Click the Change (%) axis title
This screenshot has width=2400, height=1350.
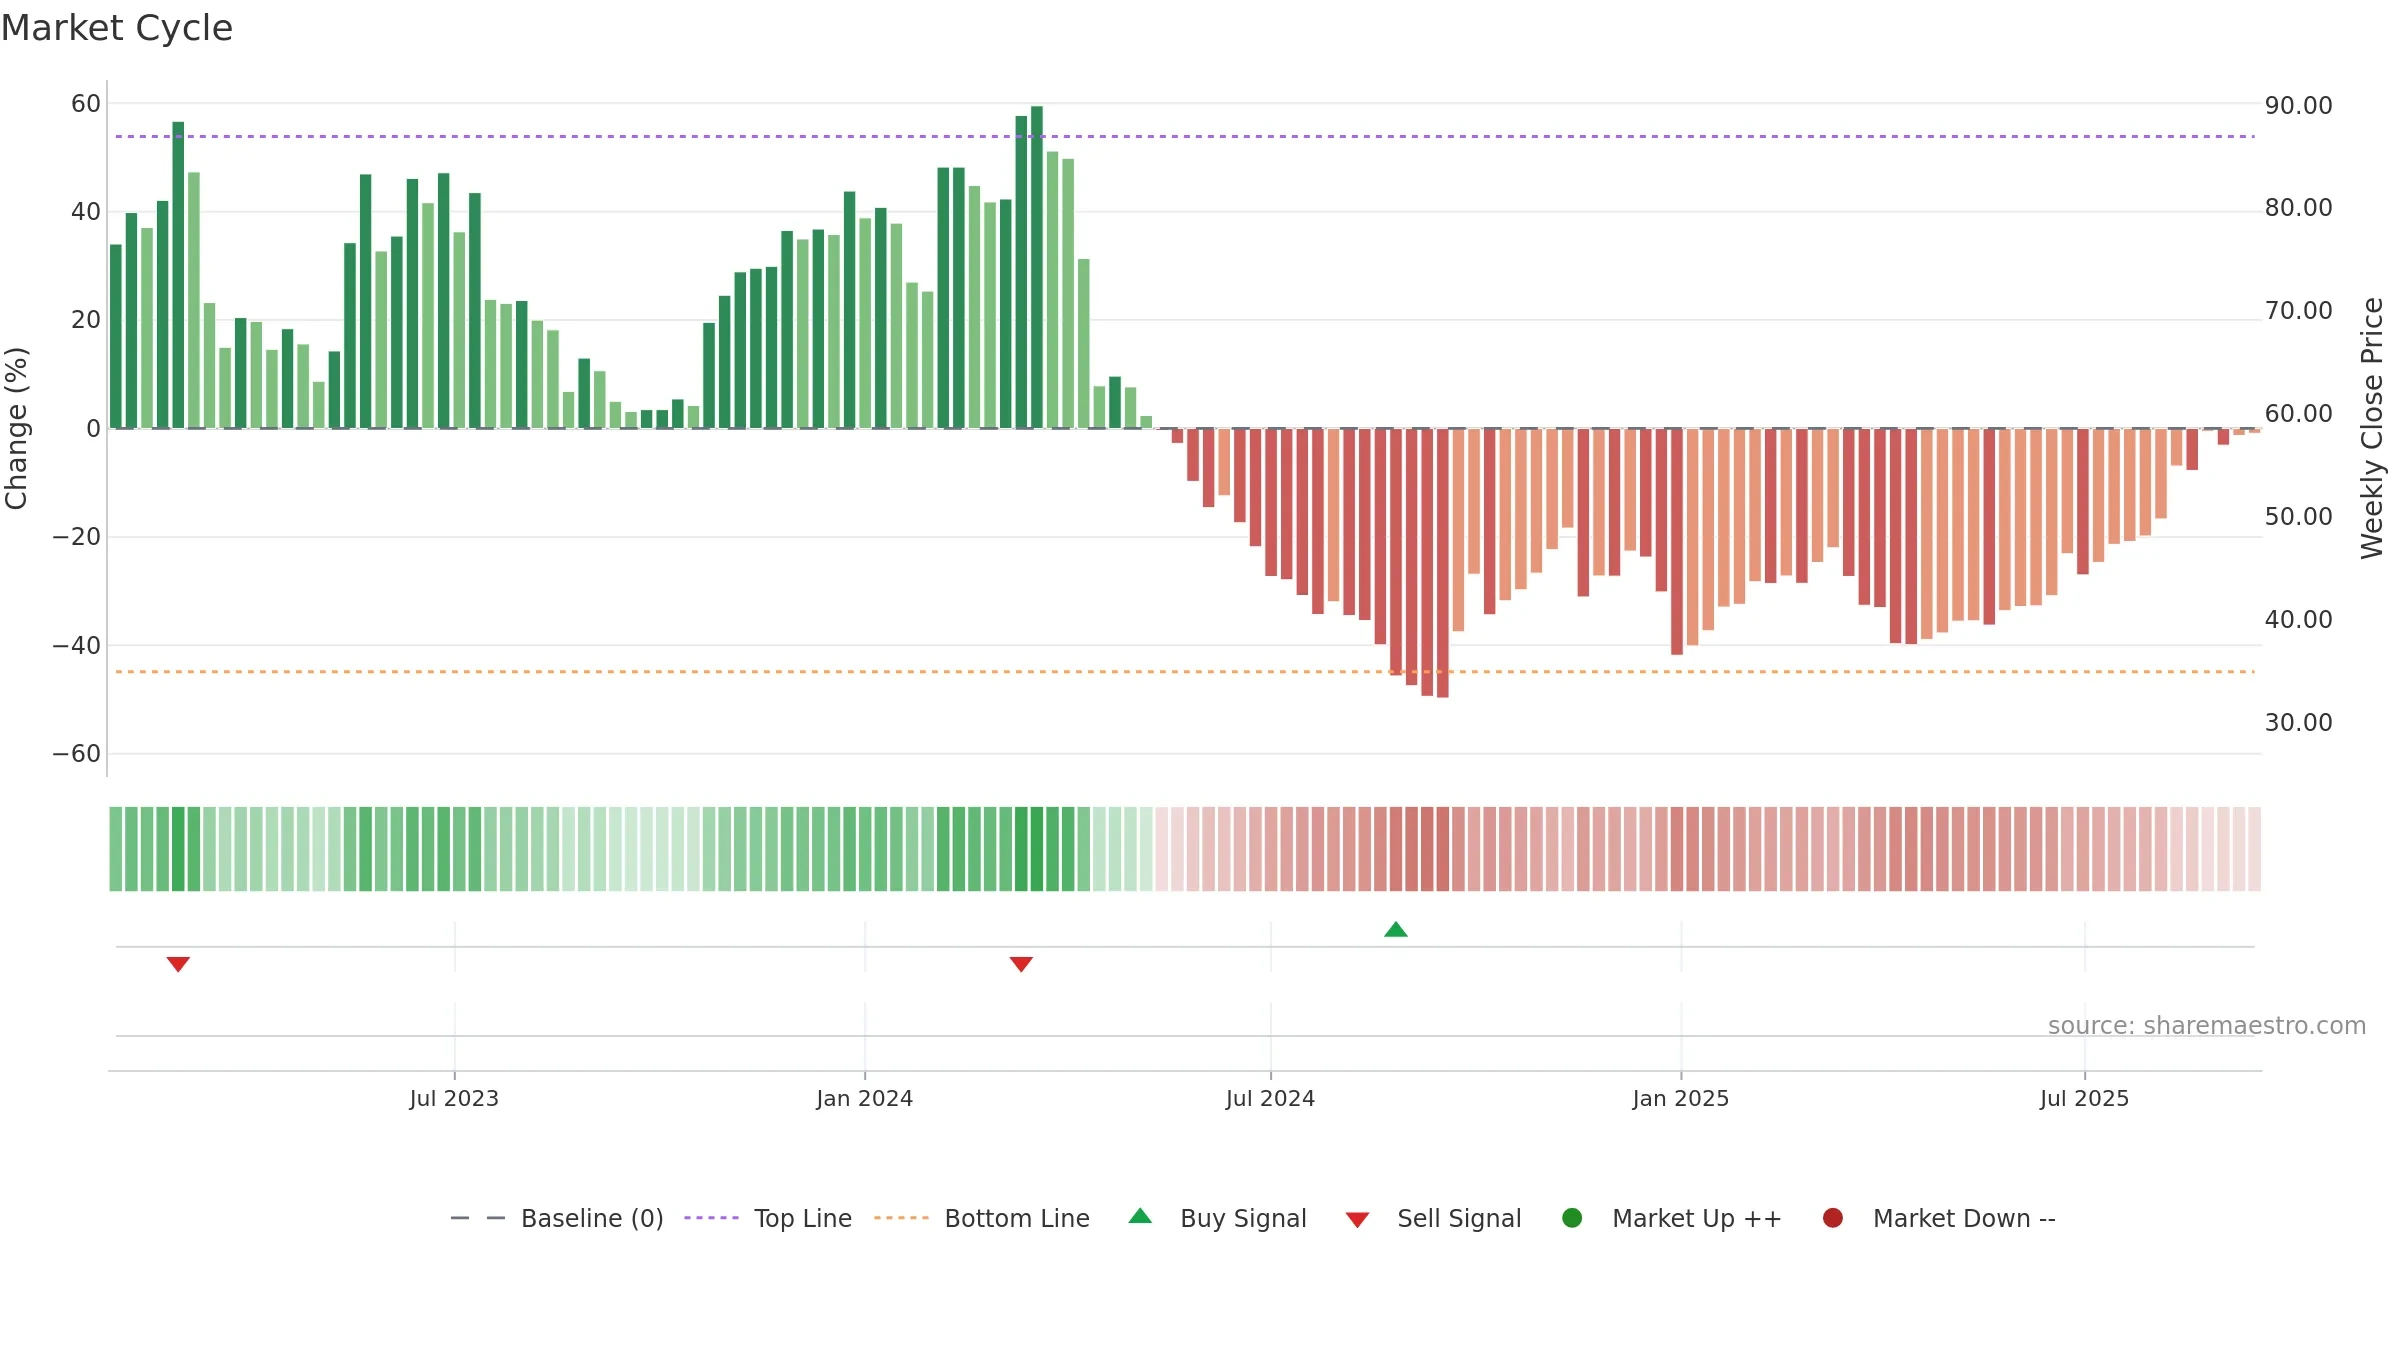tap(16, 428)
